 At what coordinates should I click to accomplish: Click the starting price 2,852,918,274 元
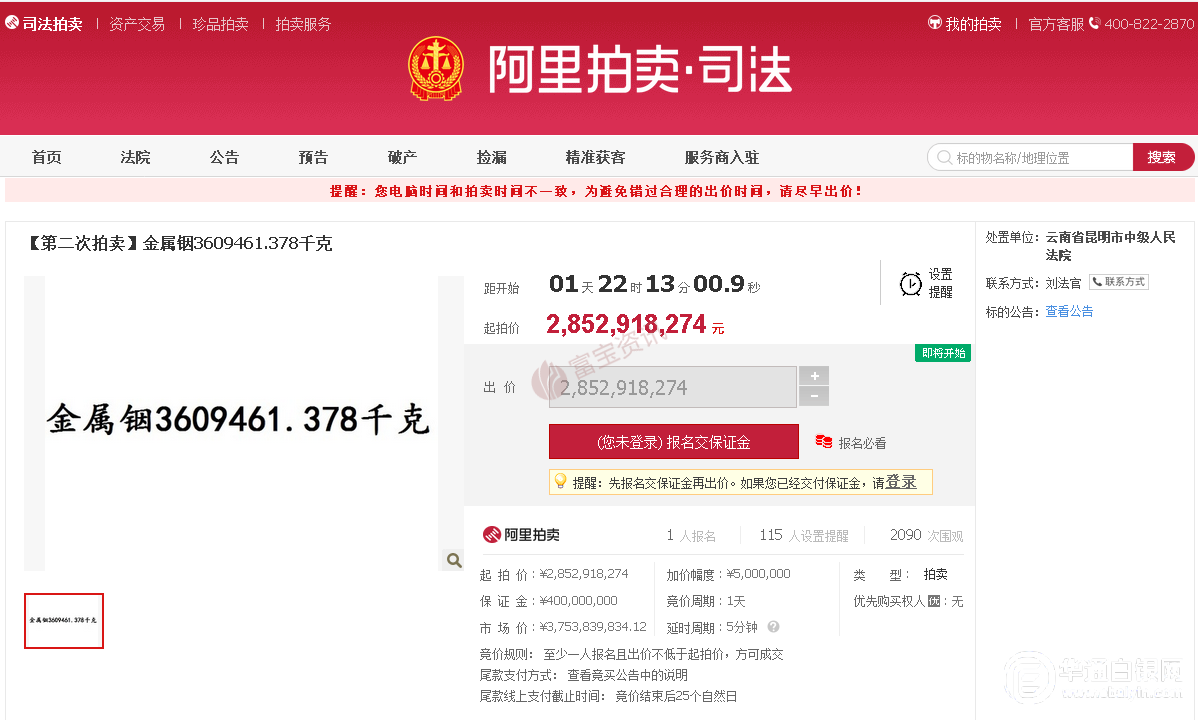click(x=635, y=324)
